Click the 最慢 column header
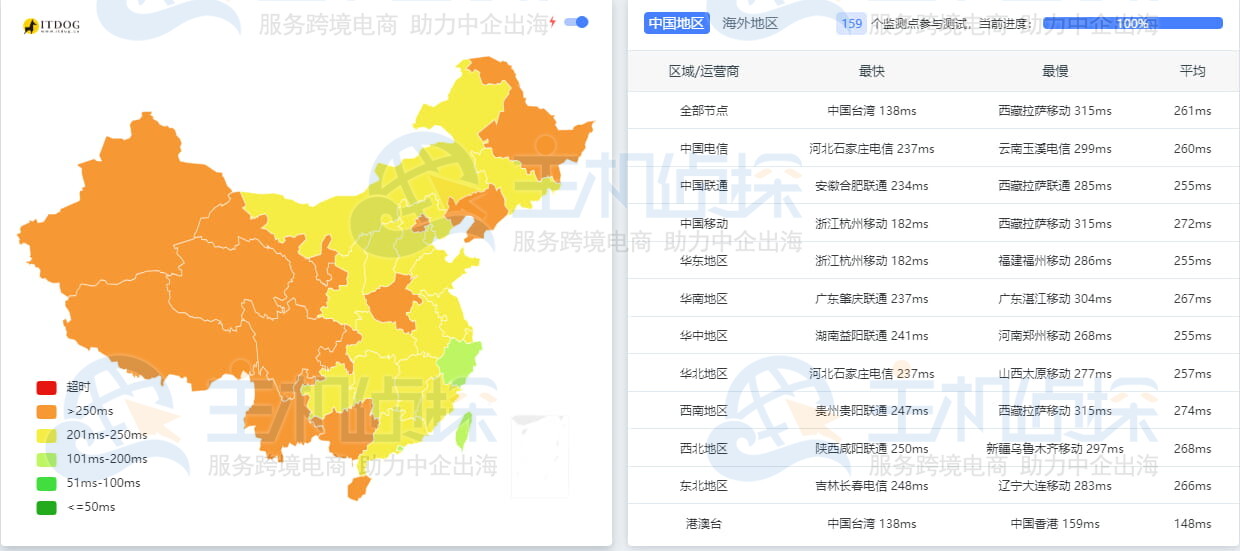Screen dimensions: 1240x551 pyautogui.click(x=1055, y=71)
